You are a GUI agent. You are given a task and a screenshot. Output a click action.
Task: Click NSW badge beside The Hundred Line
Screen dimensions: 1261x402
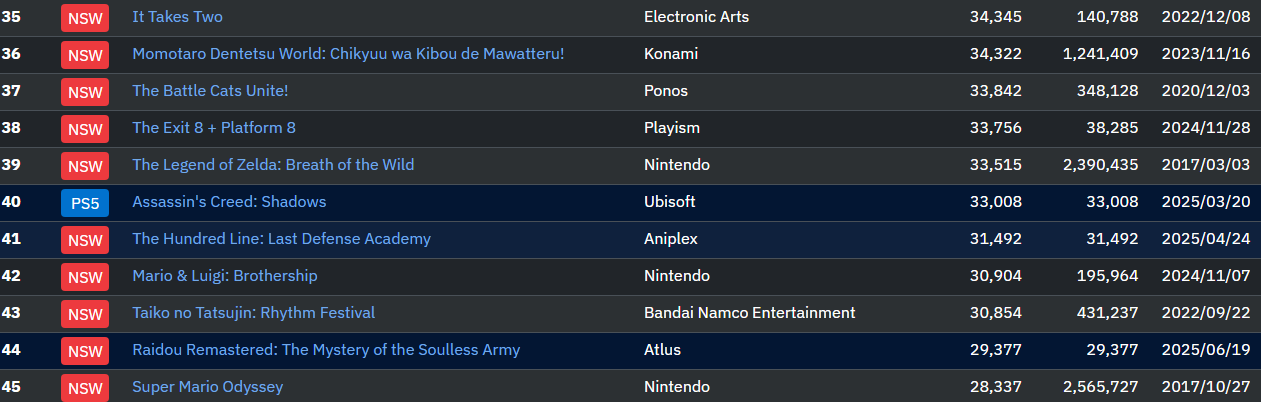pyautogui.click(x=85, y=240)
